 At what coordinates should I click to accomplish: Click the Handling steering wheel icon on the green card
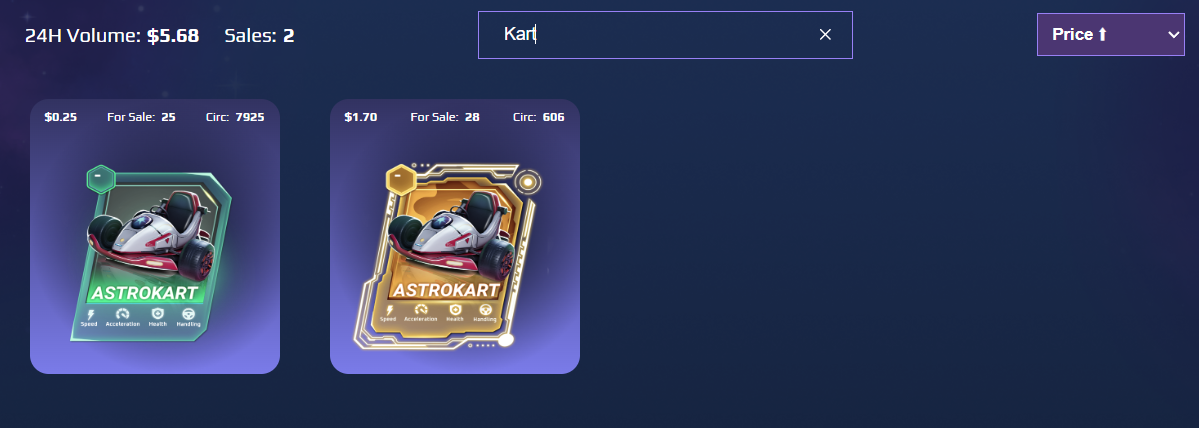[x=188, y=314]
